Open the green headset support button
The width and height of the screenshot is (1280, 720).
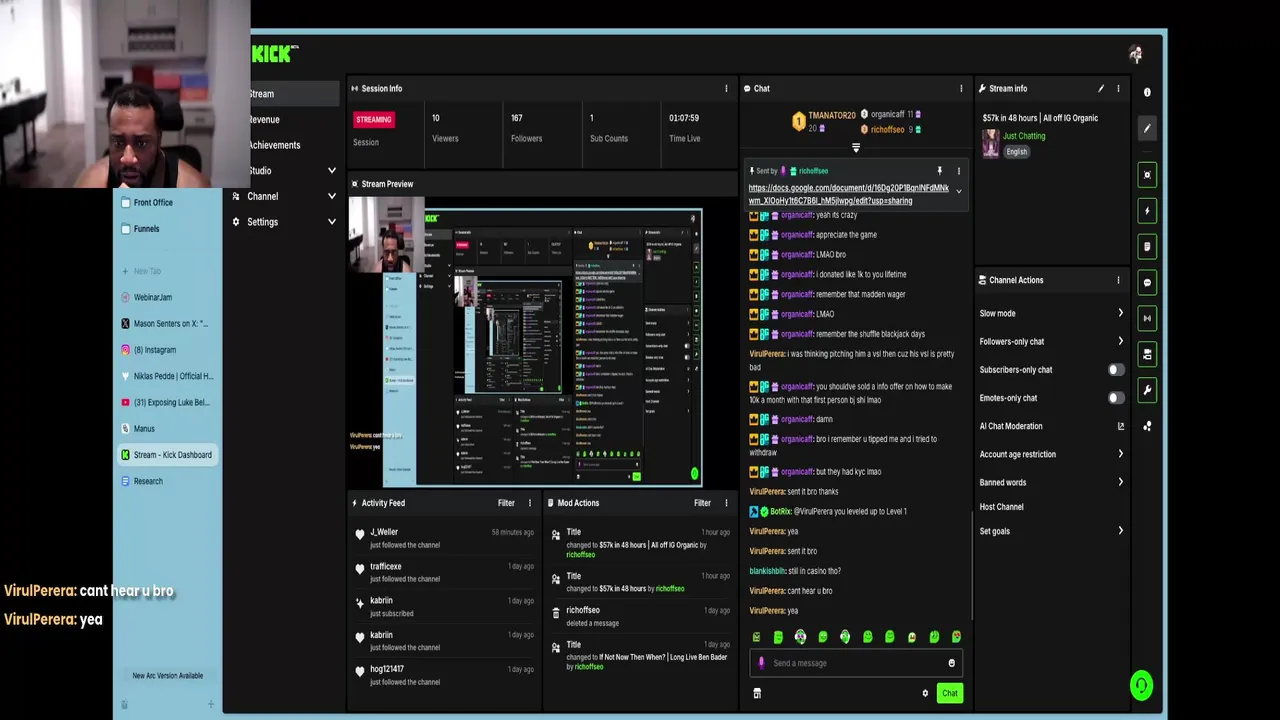point(1141,685)
